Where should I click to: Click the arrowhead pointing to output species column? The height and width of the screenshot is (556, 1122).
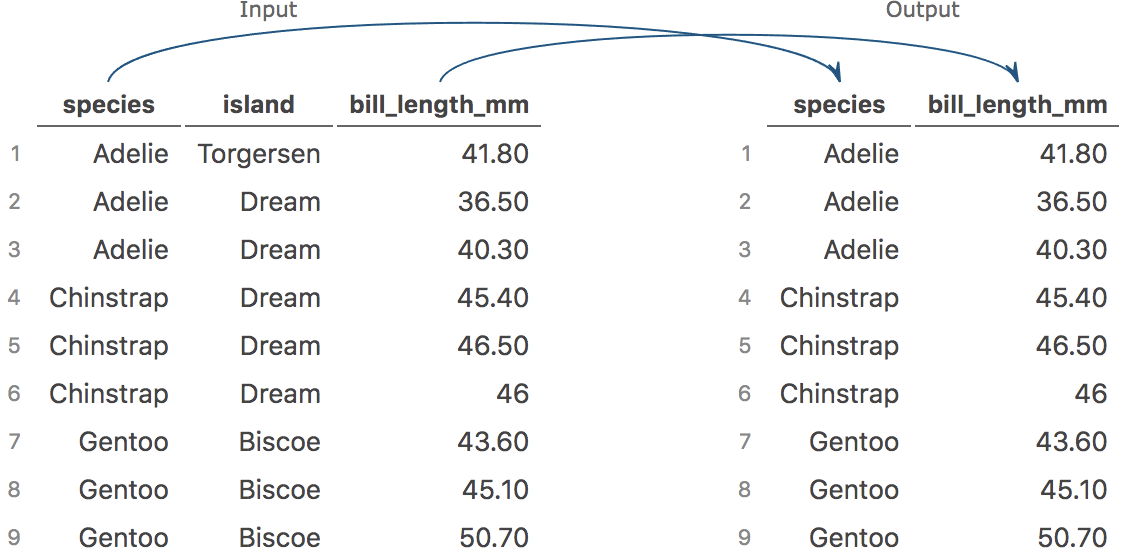click(835, 73)
